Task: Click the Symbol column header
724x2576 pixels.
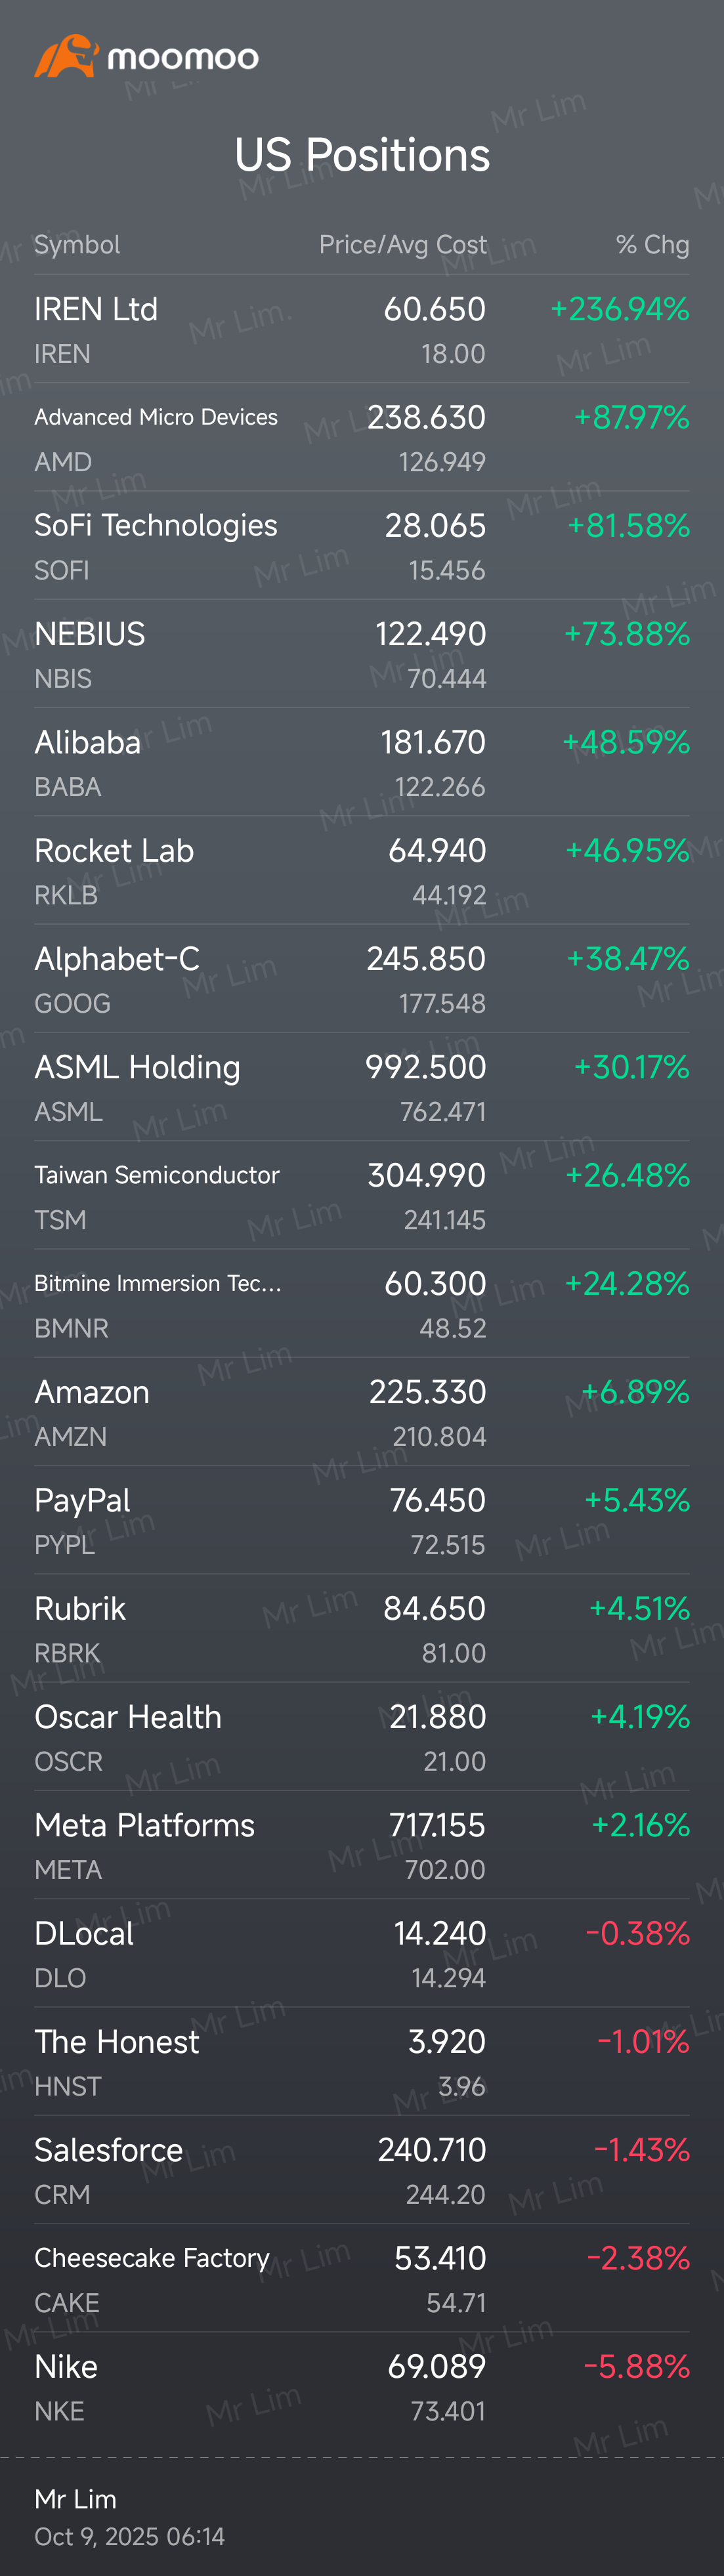Action: coord(77,245)
